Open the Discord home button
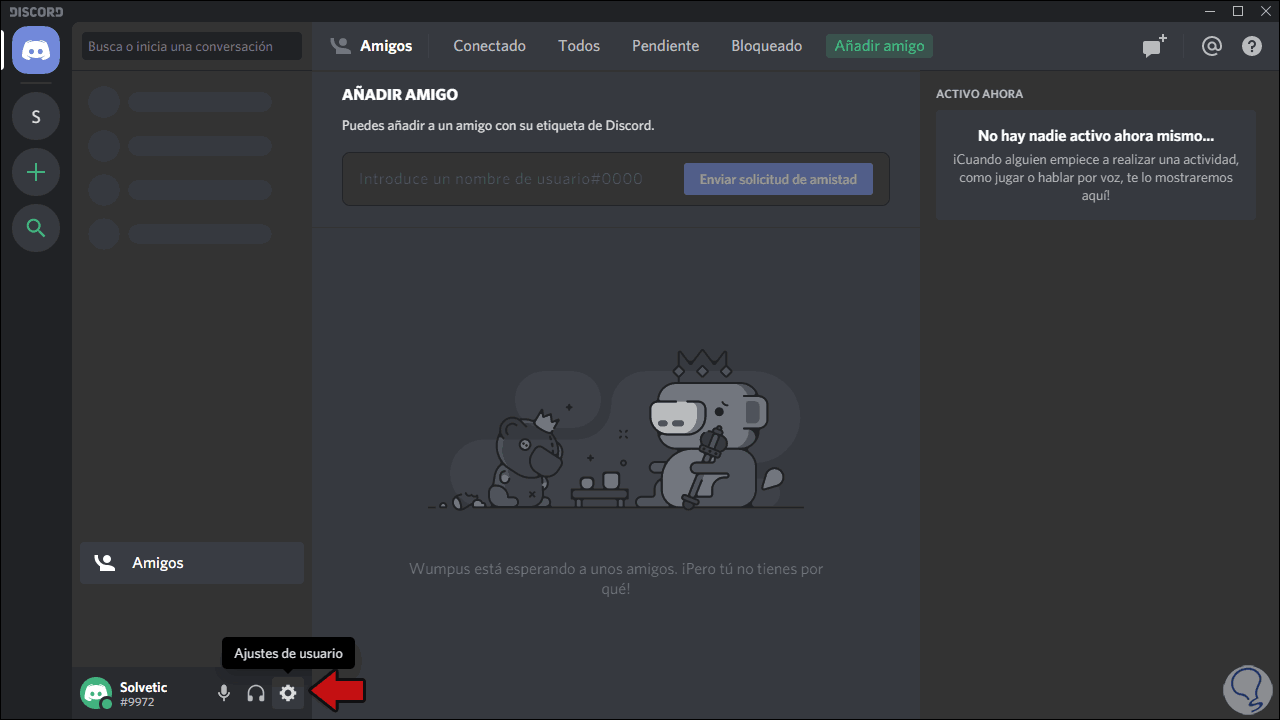1280x720 pixels. 36,50
